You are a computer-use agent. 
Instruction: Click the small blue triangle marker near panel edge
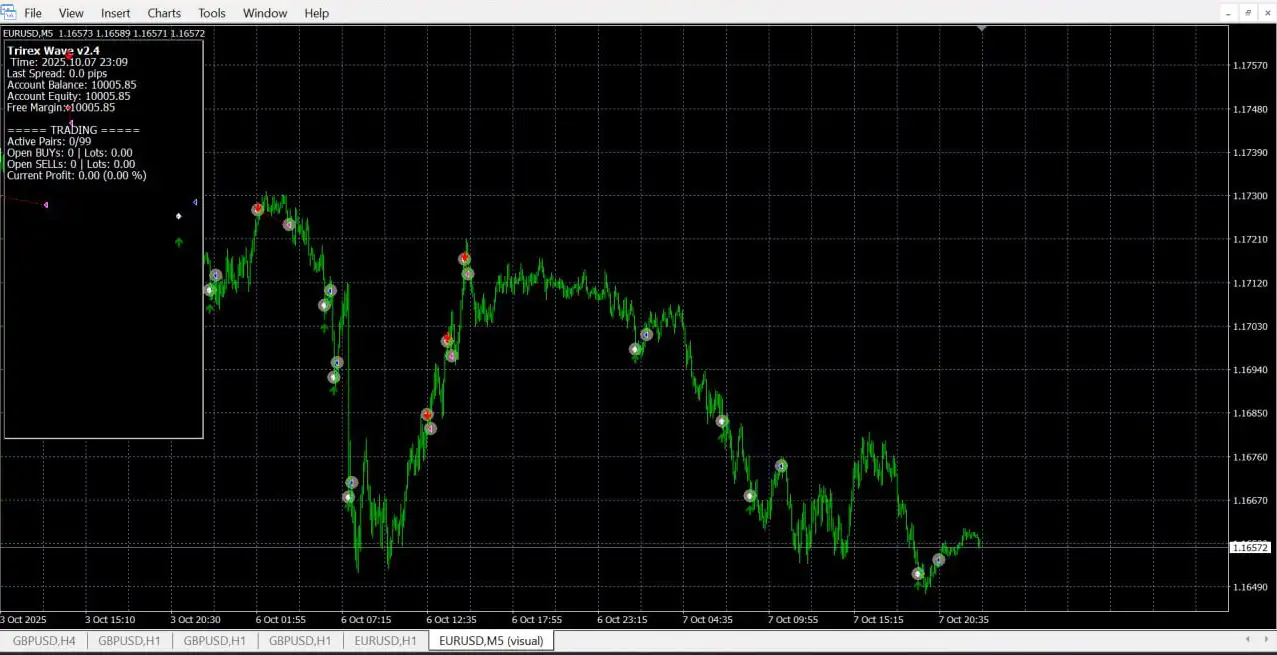[x=195, y=202]
